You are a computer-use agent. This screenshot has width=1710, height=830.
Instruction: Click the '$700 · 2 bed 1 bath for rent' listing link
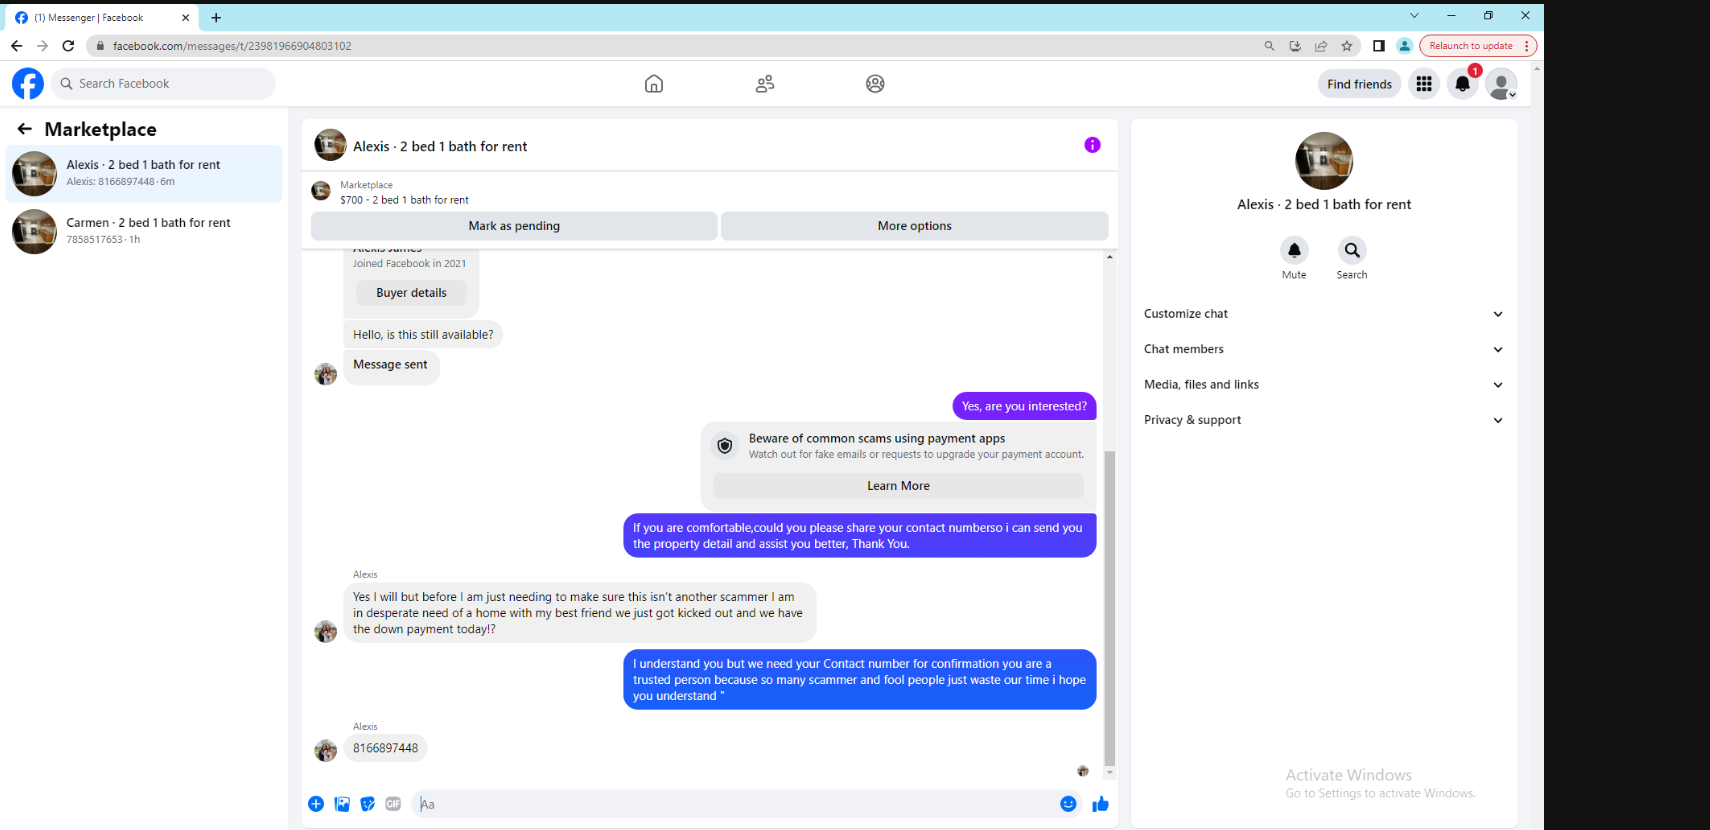404,200
